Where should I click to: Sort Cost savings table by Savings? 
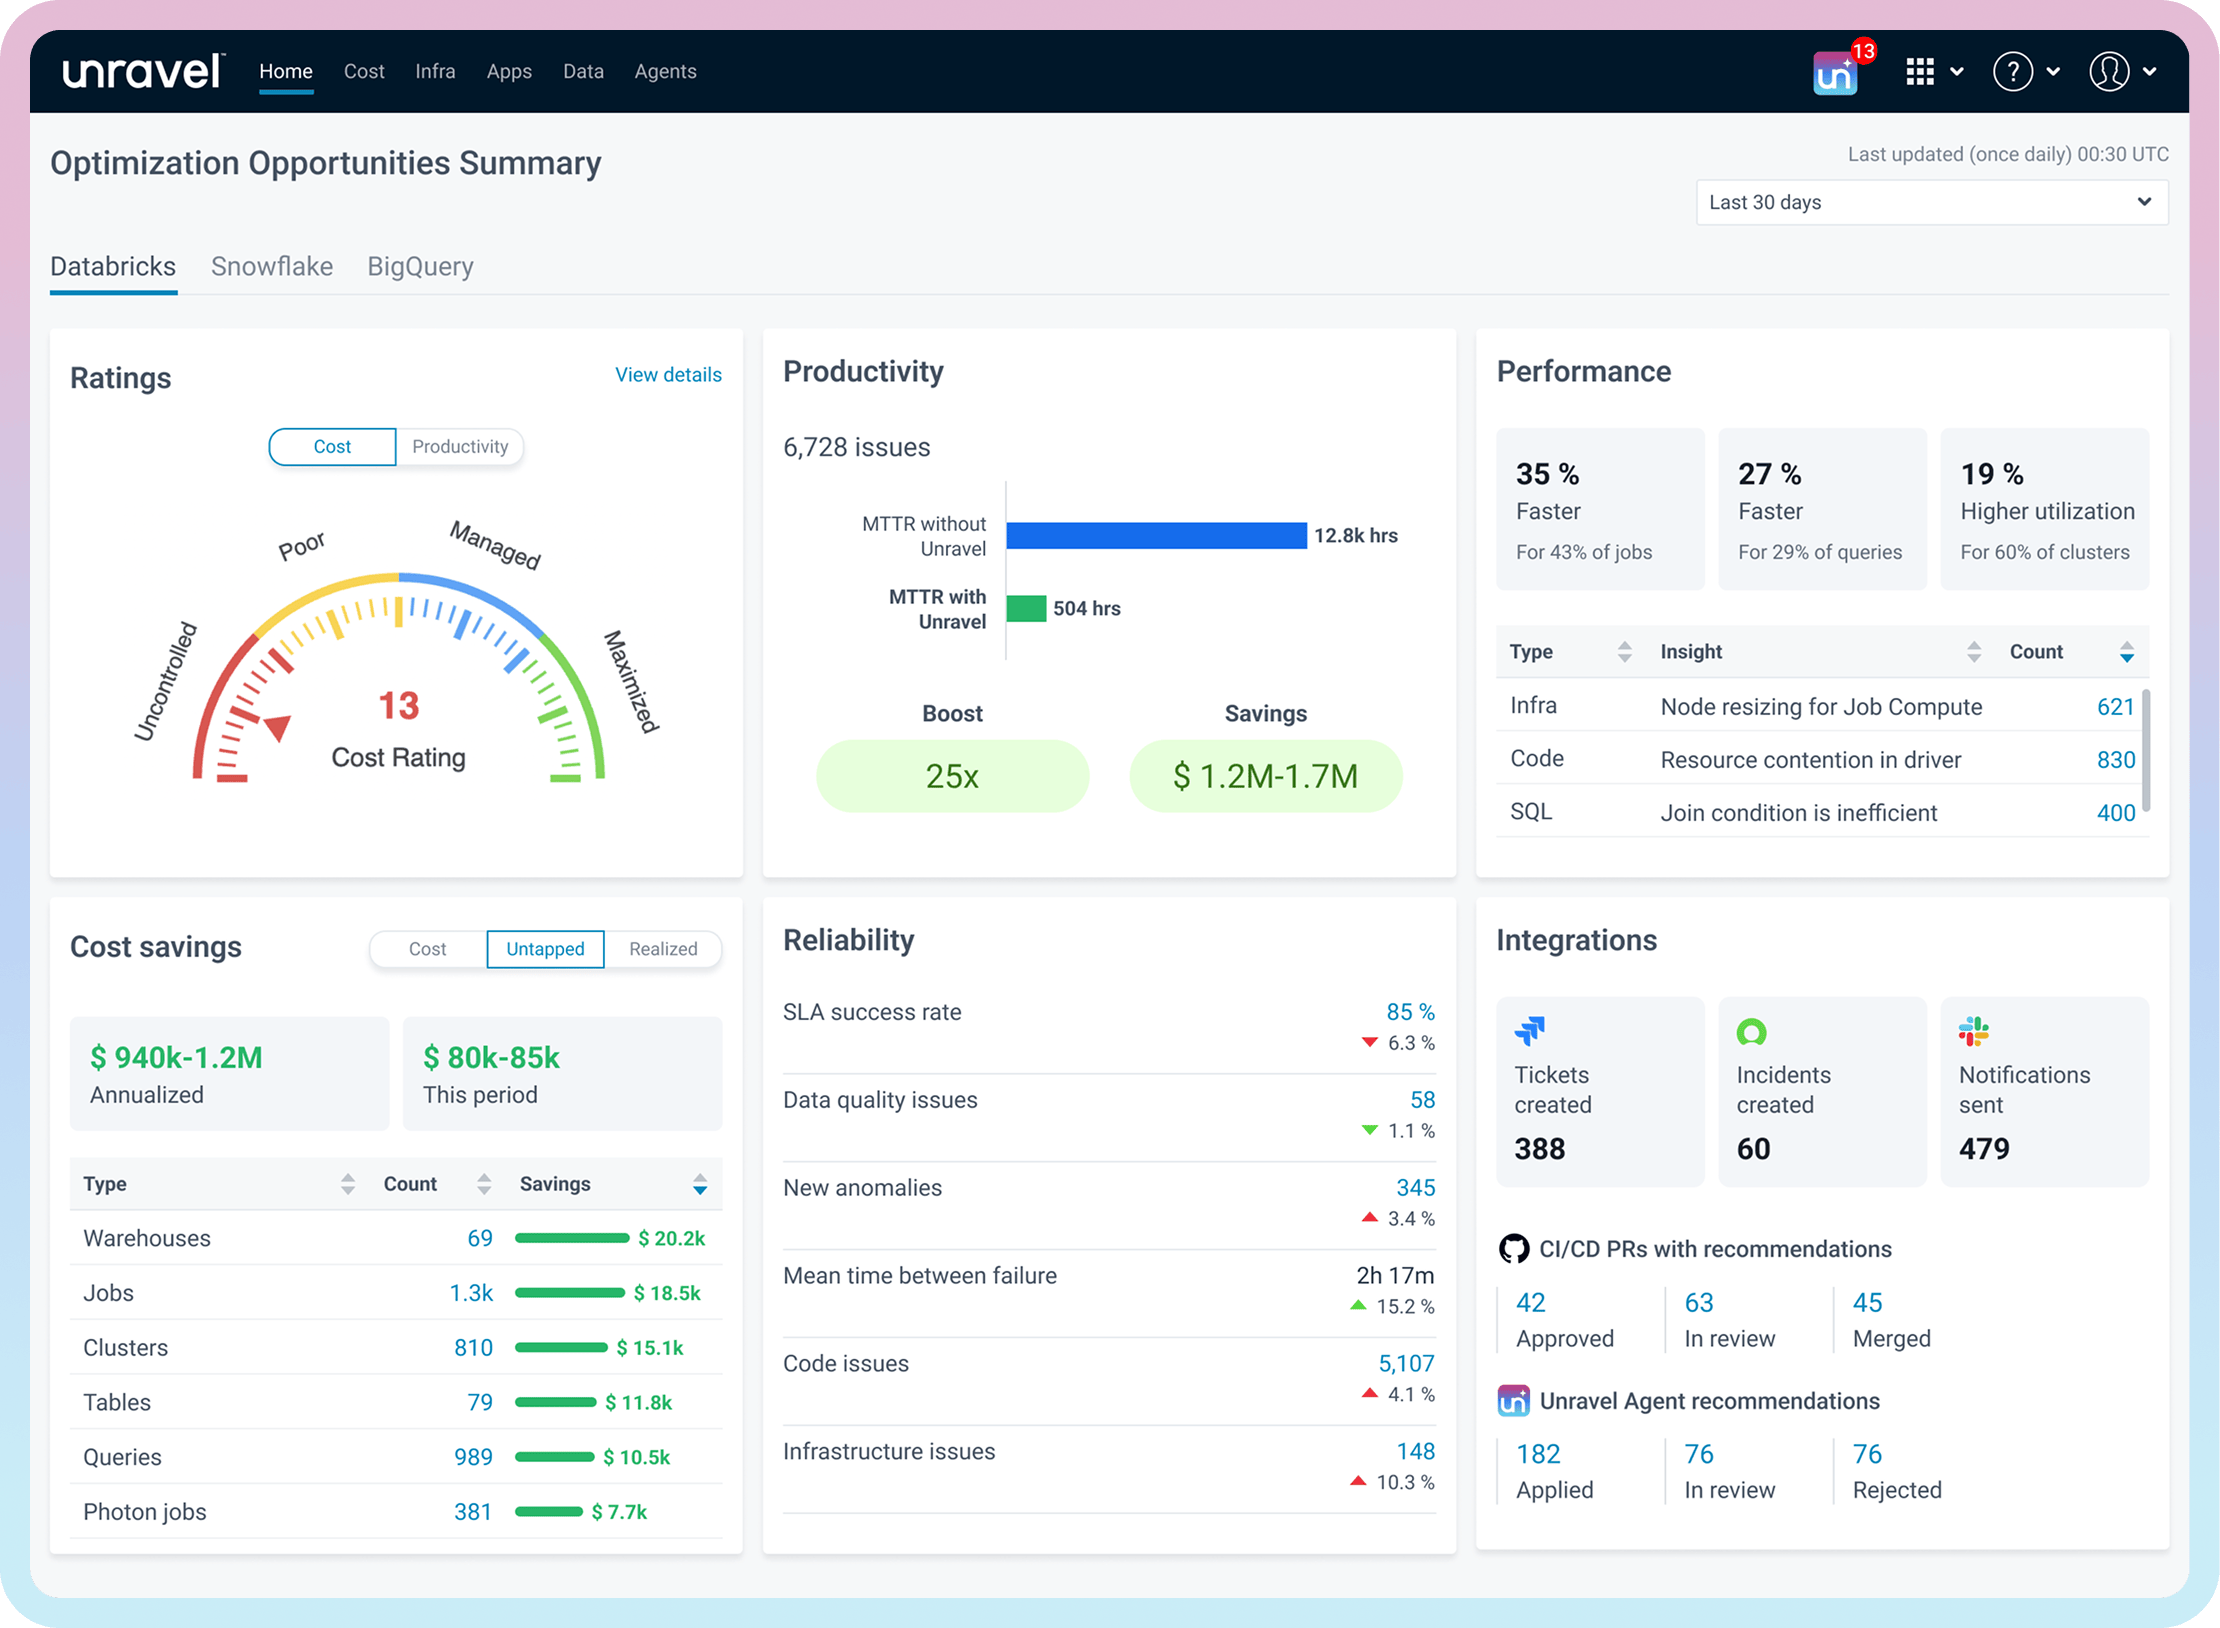(700, 1184)
